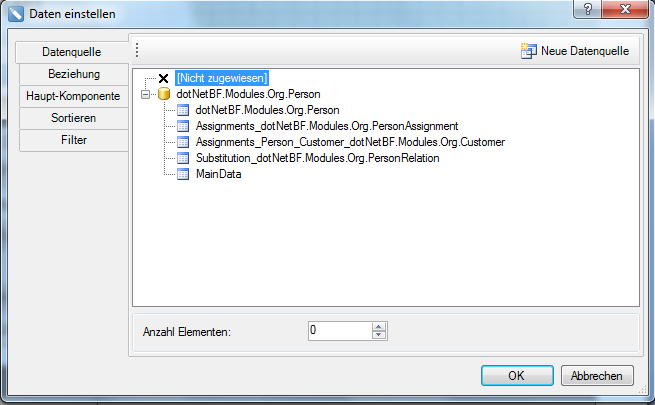Click the Daten einstellen title bar icon
Screen dimensions: 655x405
[x=15, y=14]
